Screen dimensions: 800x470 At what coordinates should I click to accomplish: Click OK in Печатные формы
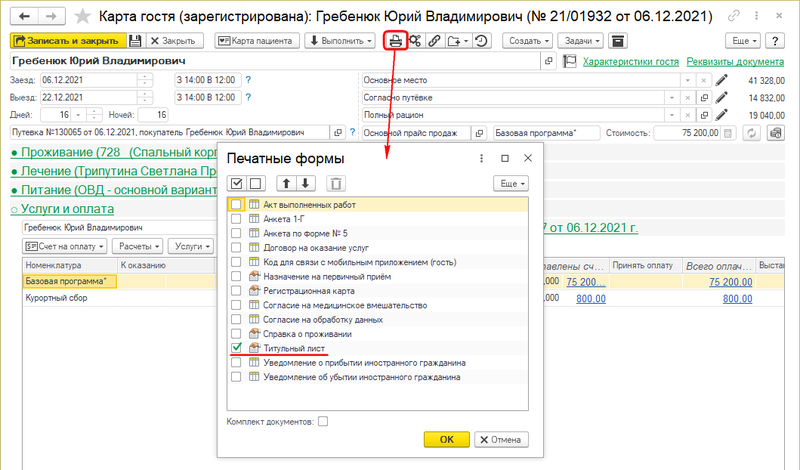pos(446,439)
